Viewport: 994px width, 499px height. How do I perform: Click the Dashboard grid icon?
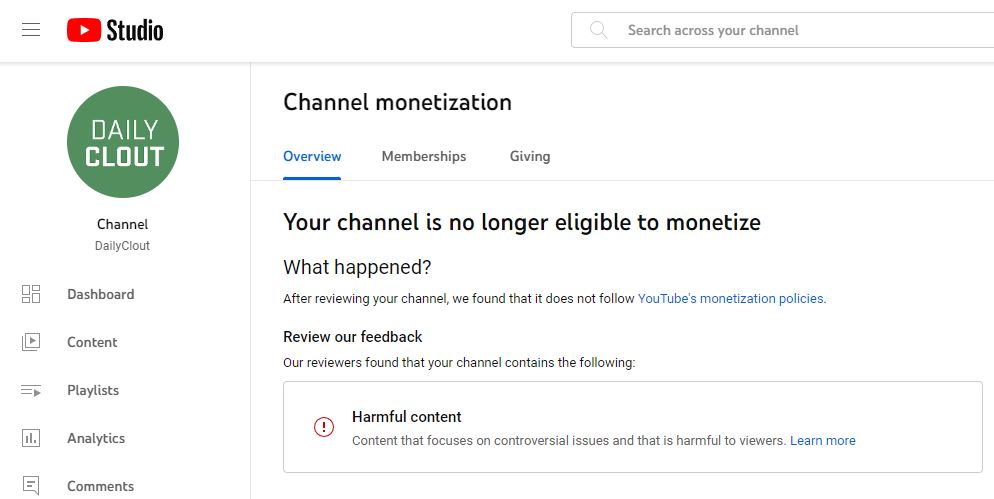click(x=31, y=294)
